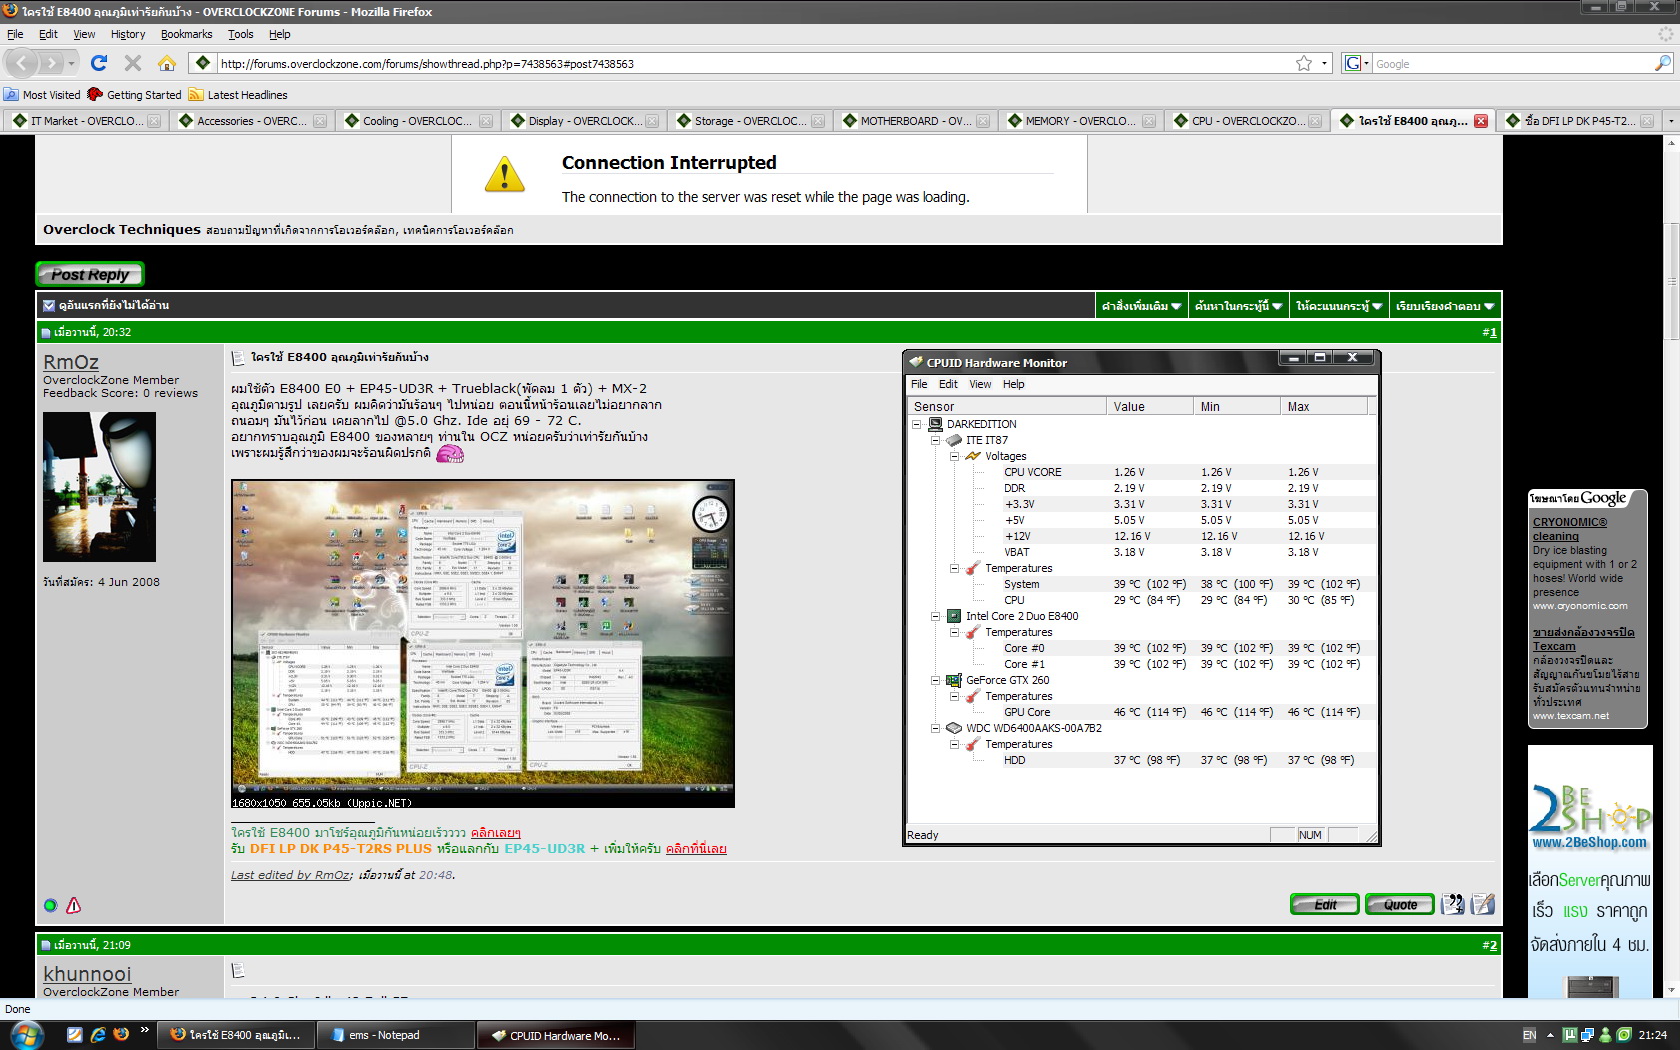1680x1050 pixels.
Task: Open the desktop screenshot thumbnail in the post
Action: tap(483, 643)
